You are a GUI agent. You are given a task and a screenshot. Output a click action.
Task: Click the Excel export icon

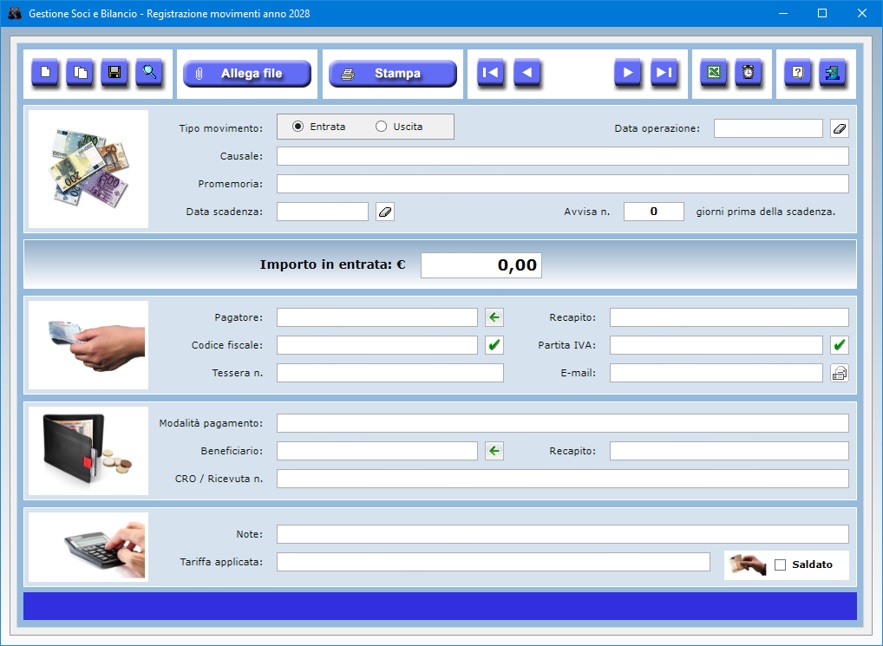[713, 73]
